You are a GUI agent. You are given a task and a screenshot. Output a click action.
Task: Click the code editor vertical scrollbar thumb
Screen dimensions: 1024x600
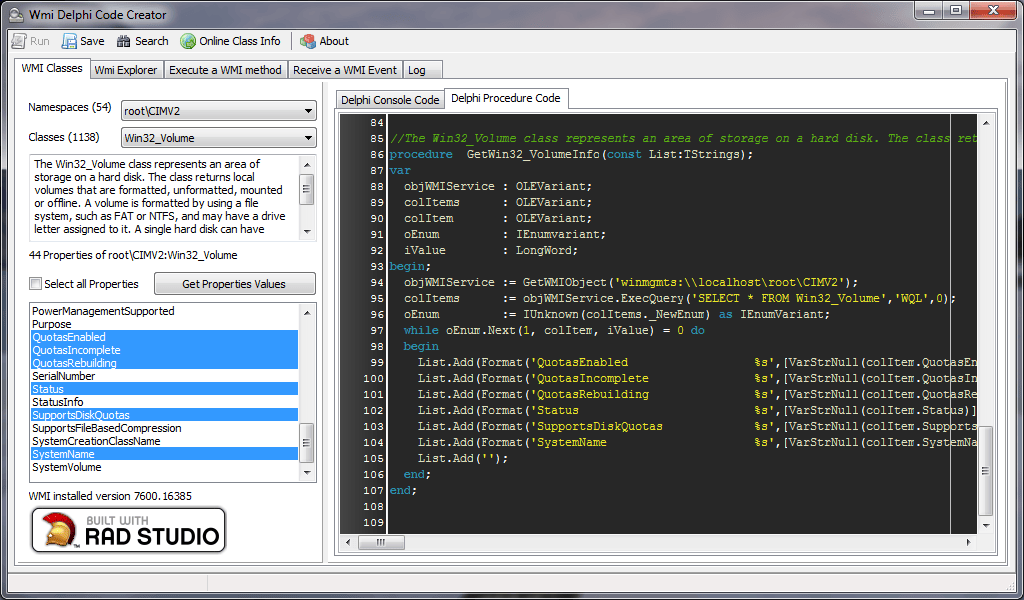[x=985, y=471]
